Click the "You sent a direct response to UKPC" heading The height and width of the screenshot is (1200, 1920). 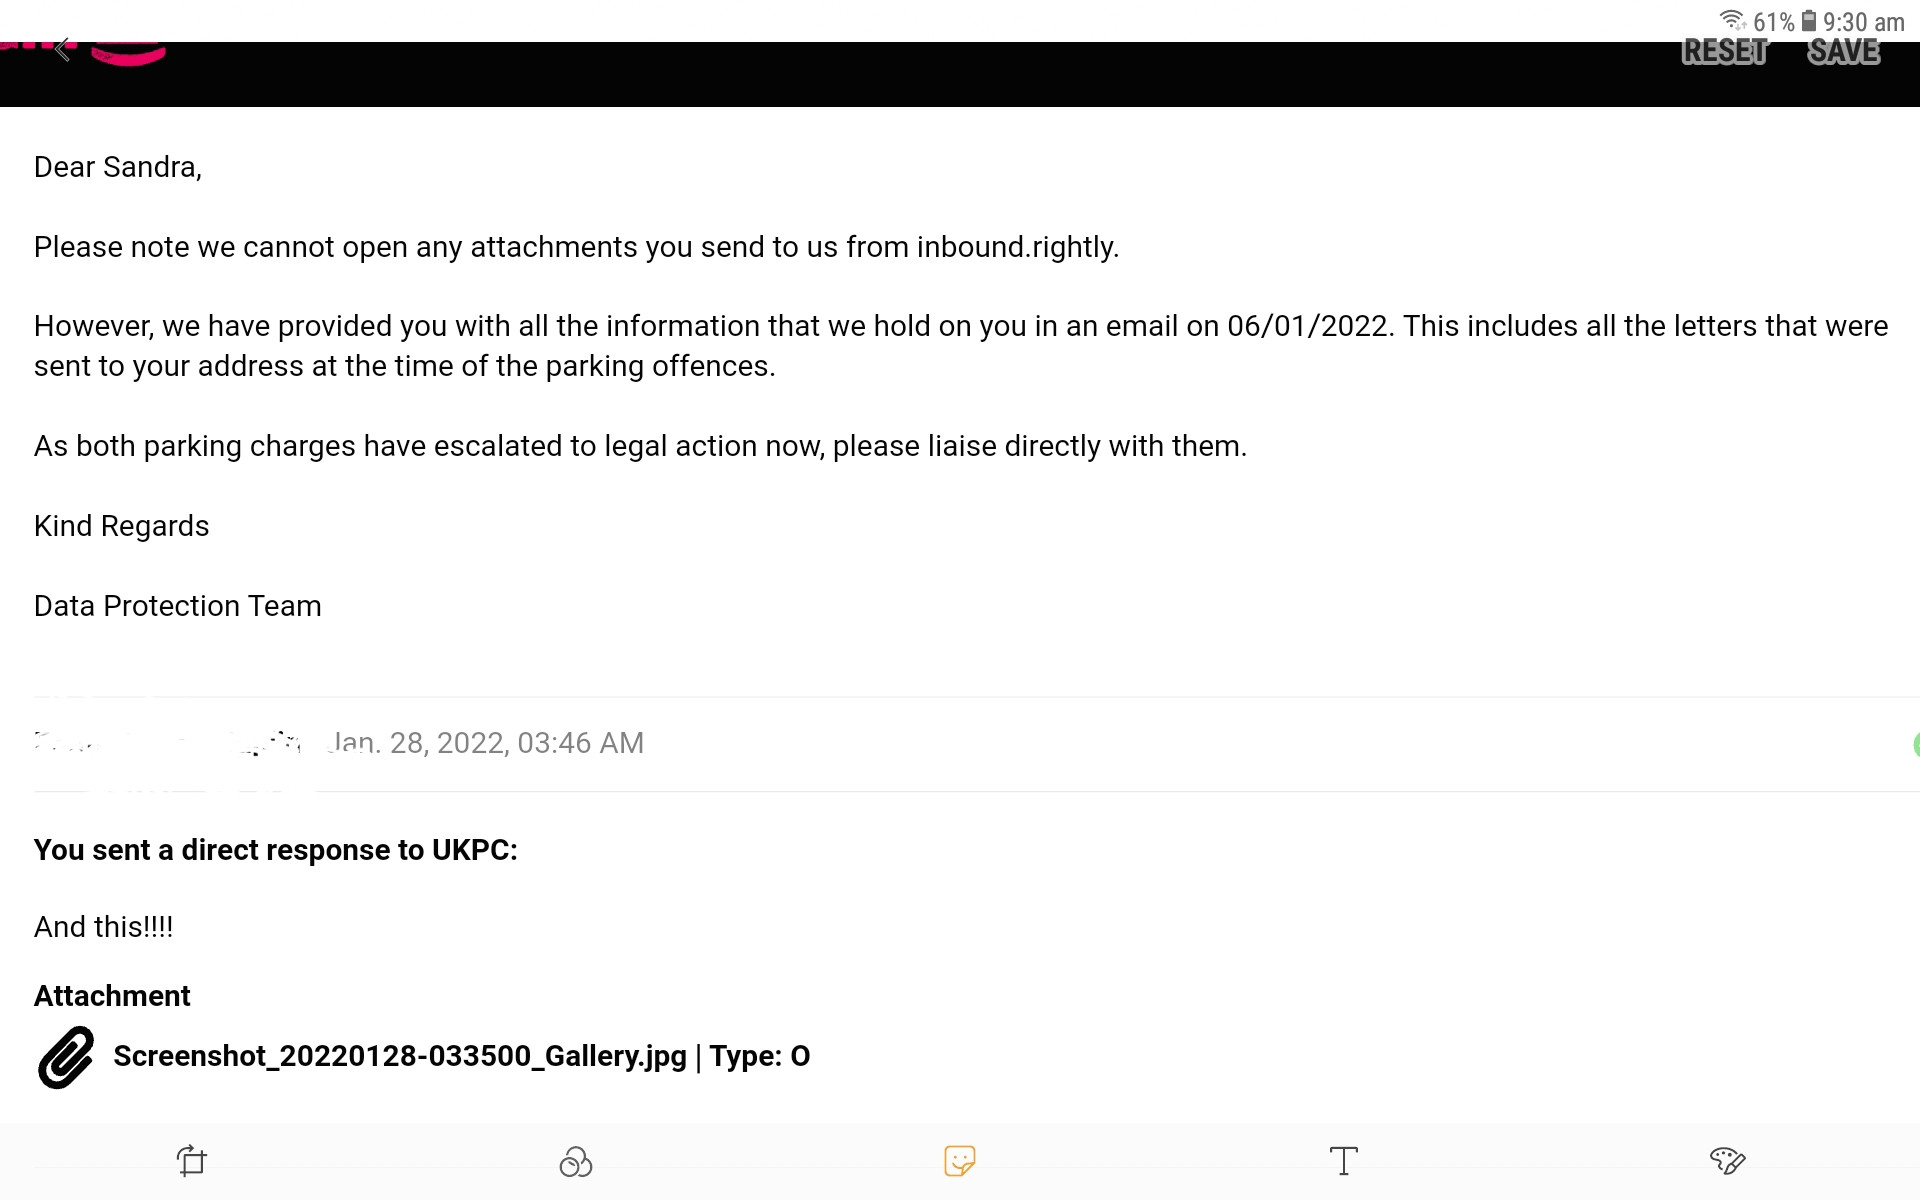276,850
